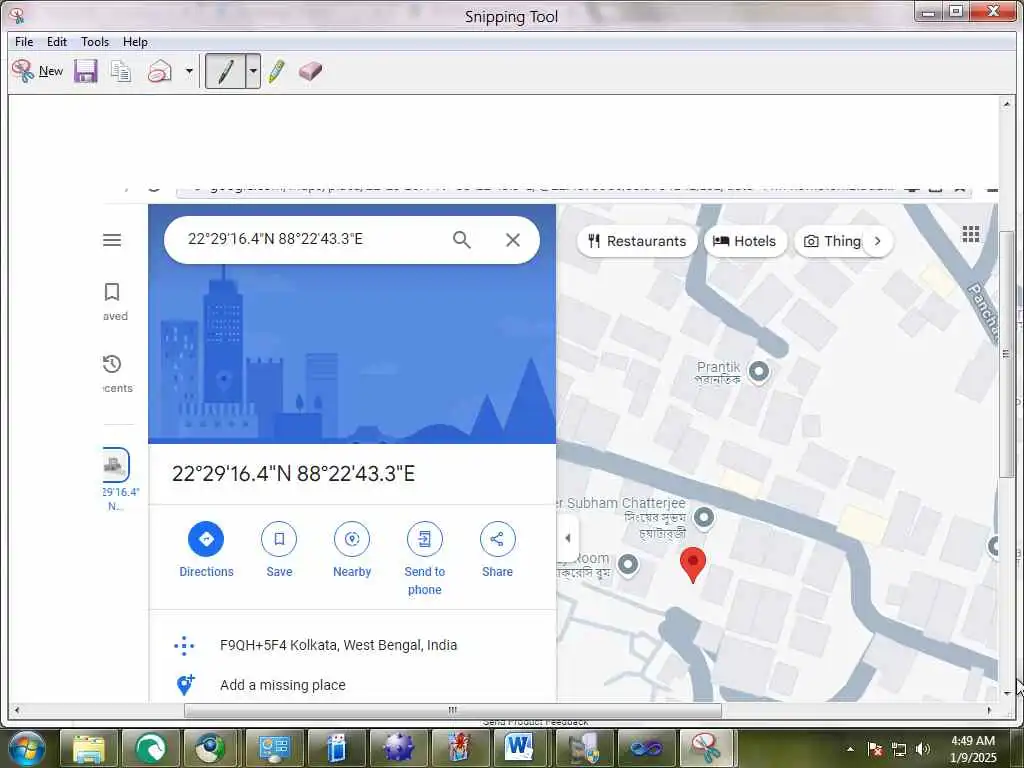Click the Prantik place marker

[759, 372]
